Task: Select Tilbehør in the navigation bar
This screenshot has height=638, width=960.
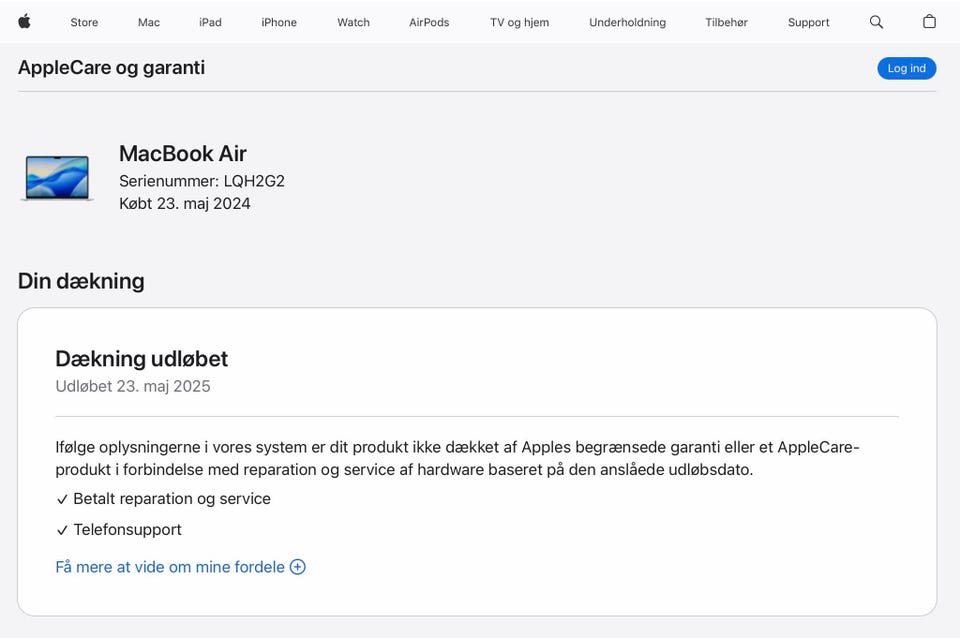Action: pyautogui.click(x=726, y=22)
